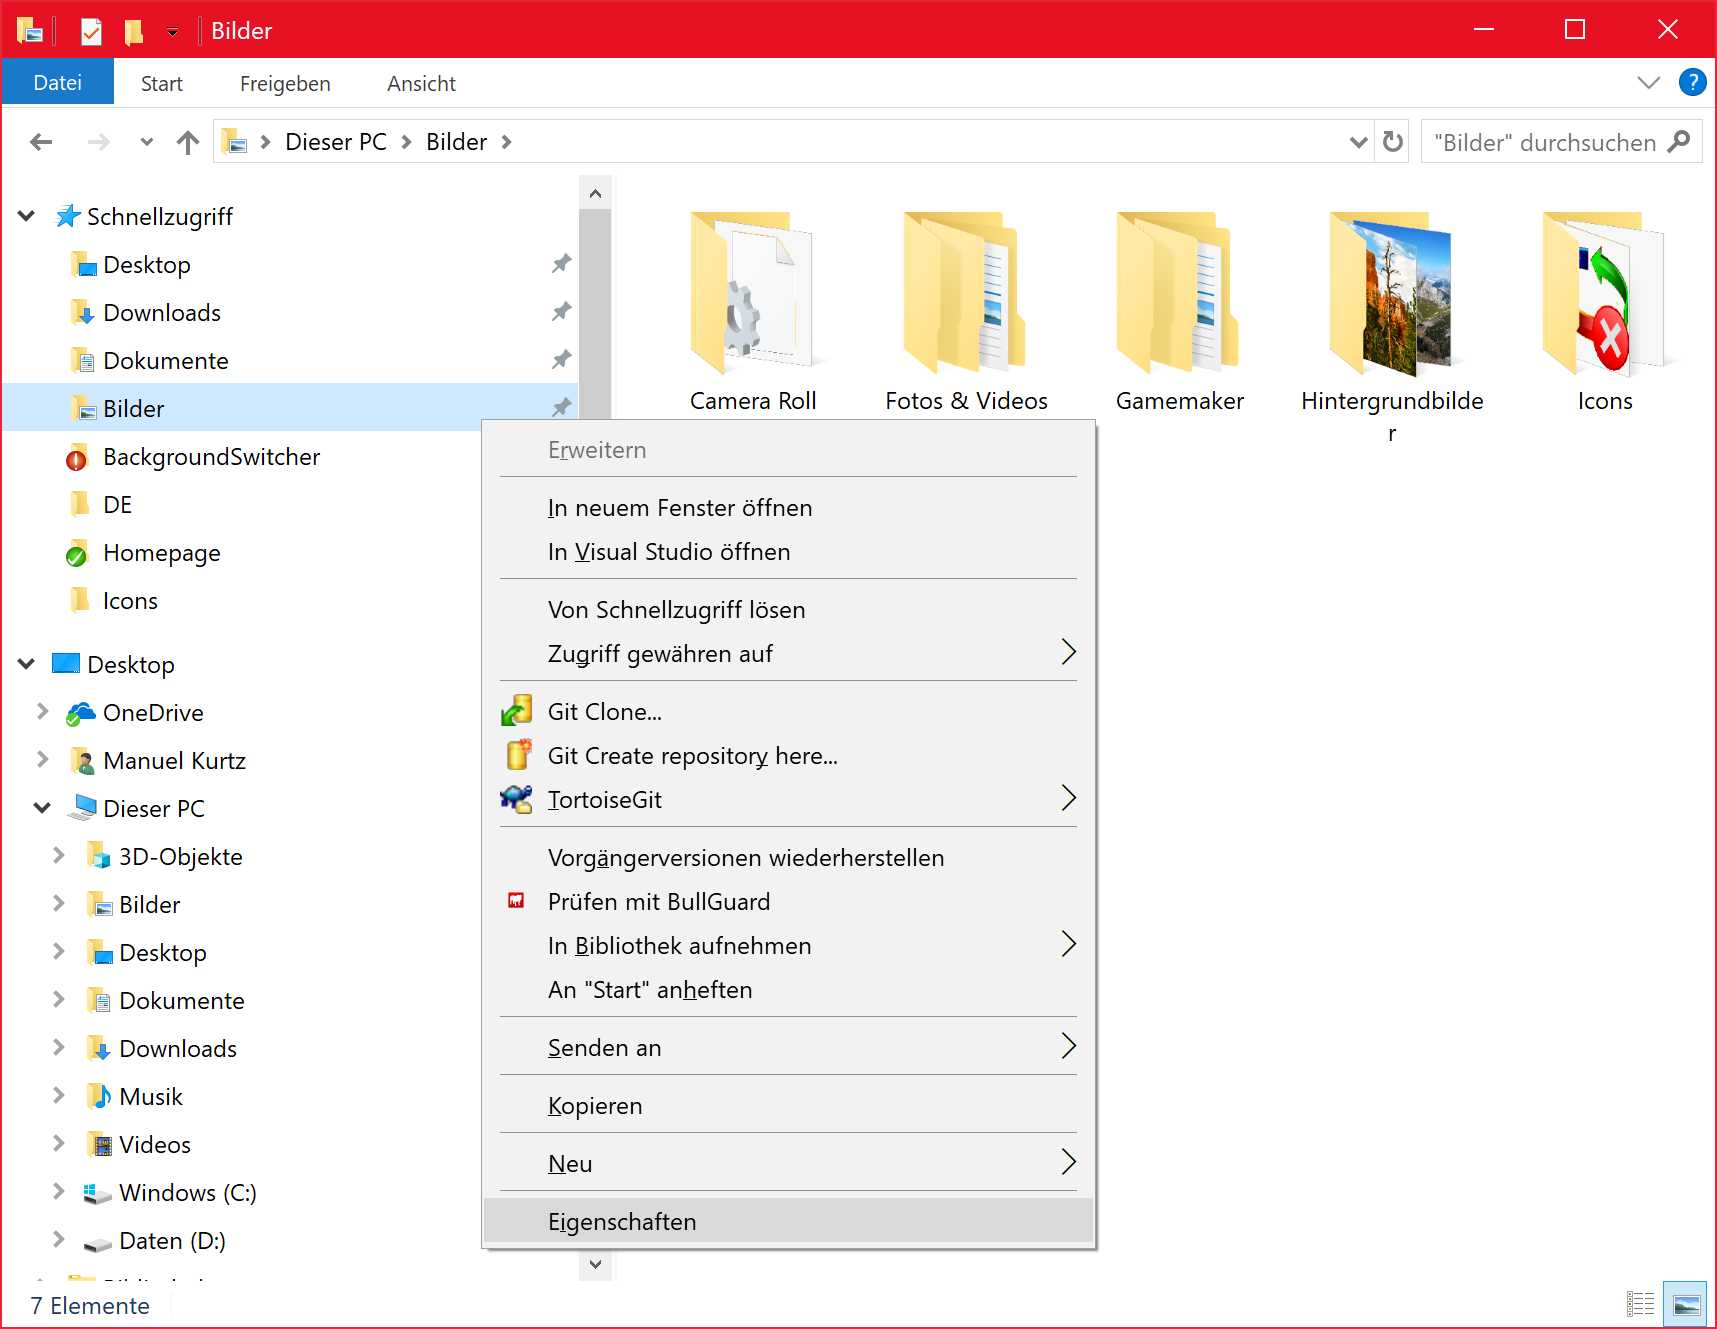Open the Gamemaker folder icon
This screenshot has width=1717, height=1329.
pos(1179,295)
